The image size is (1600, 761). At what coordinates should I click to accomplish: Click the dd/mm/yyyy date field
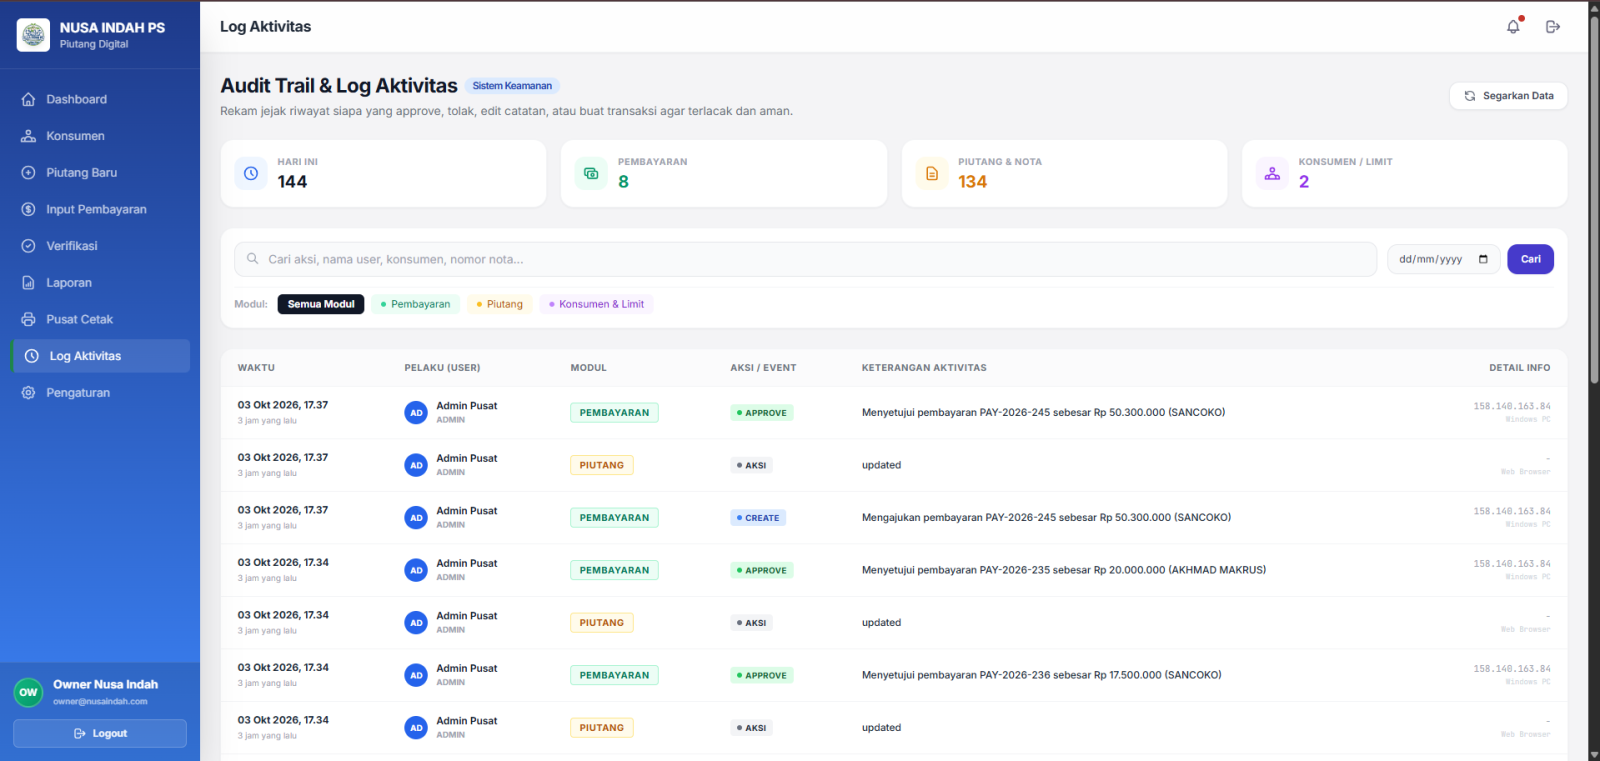[1444, 259]
